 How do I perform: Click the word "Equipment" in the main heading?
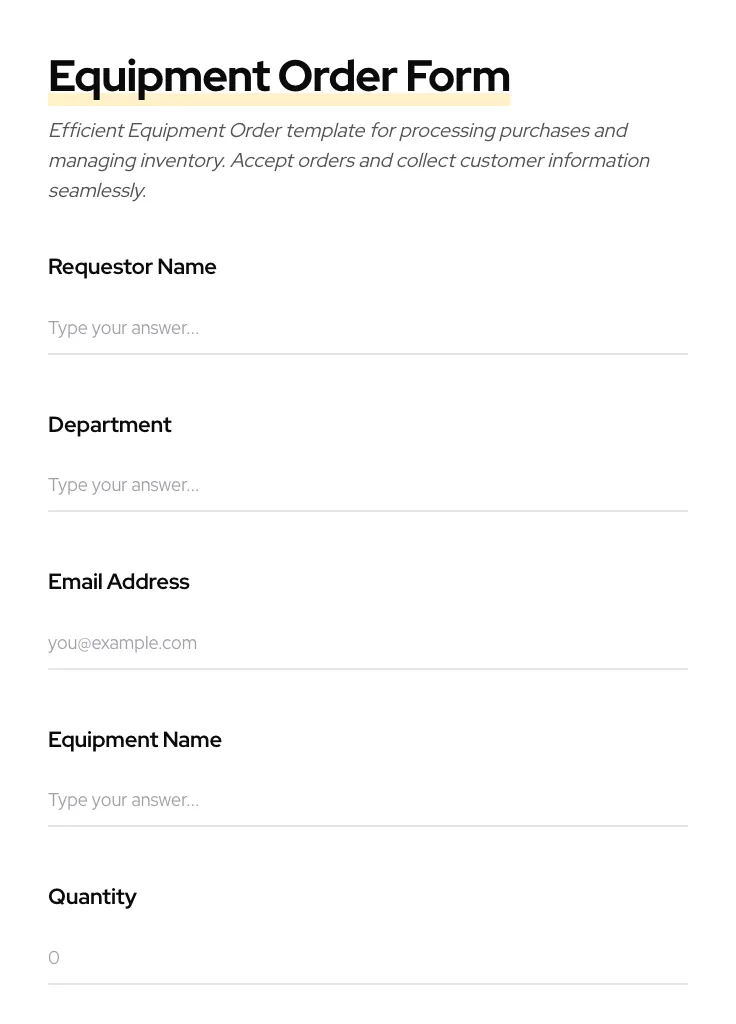(158, 77)
